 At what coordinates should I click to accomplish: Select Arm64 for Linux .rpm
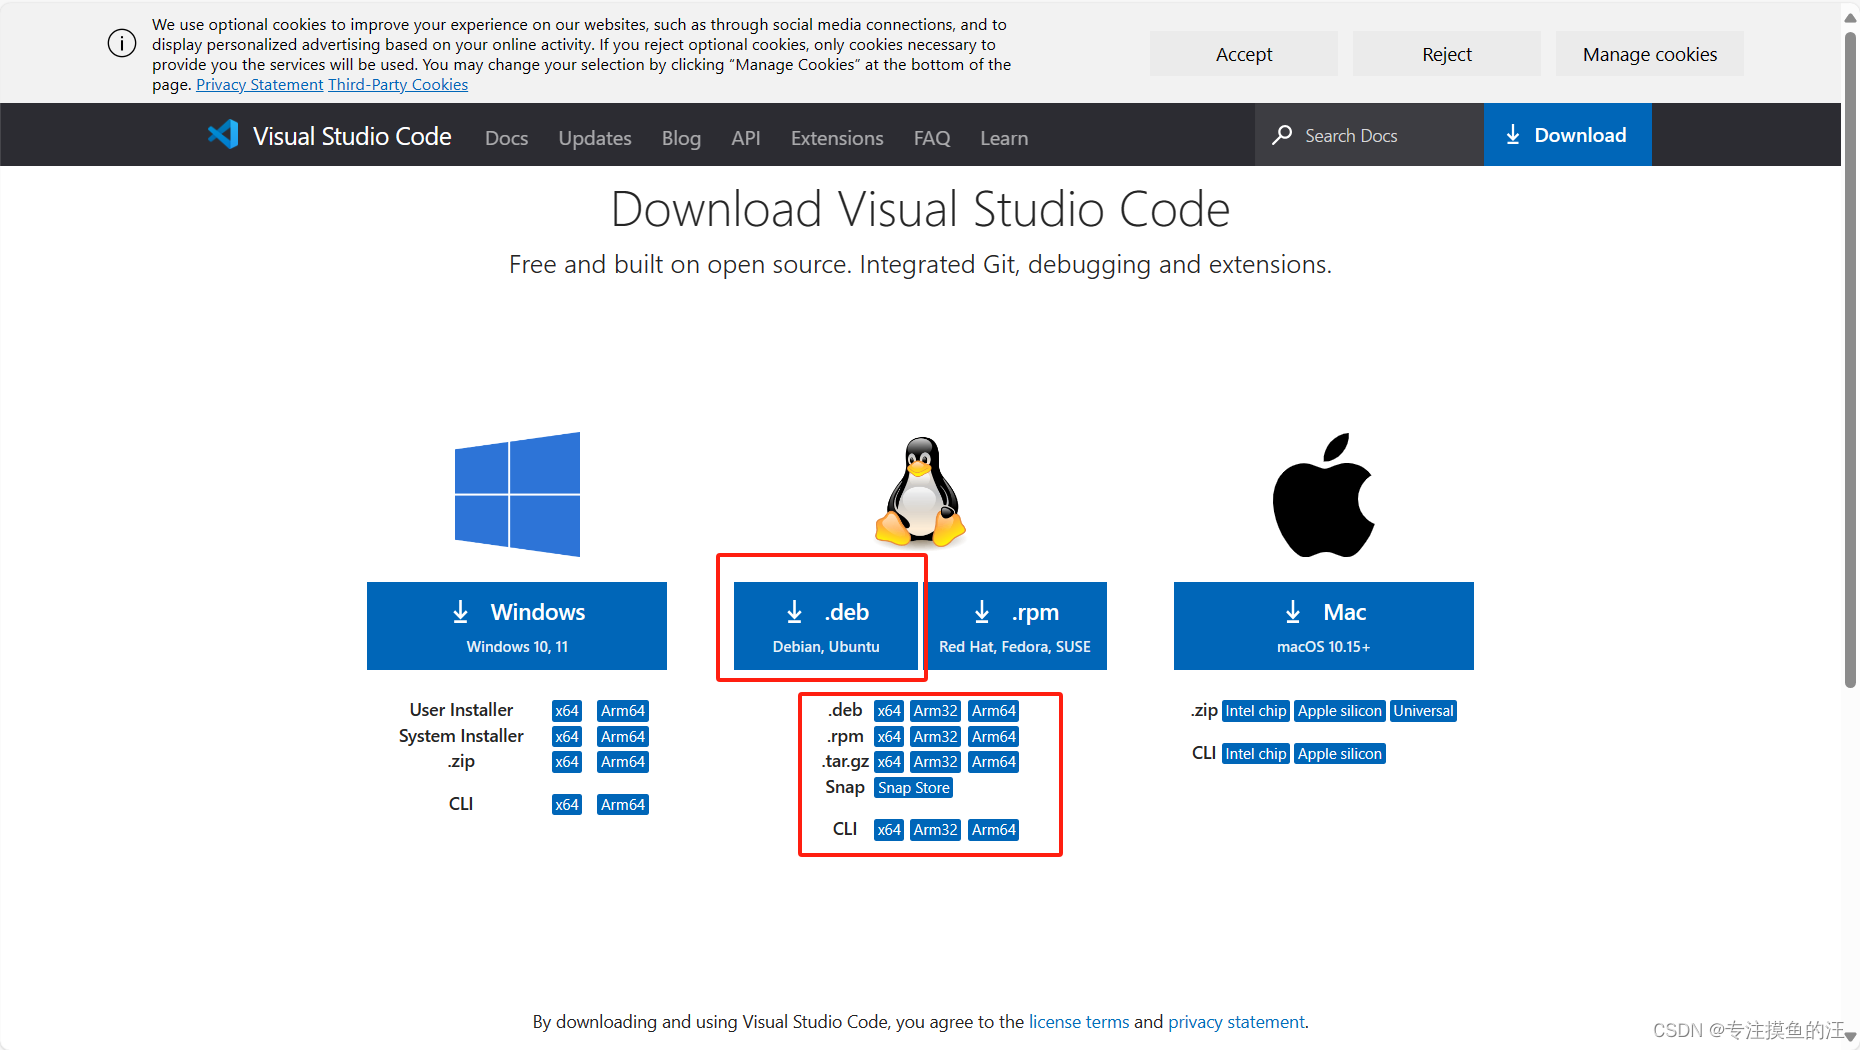(x=994, y=737)
